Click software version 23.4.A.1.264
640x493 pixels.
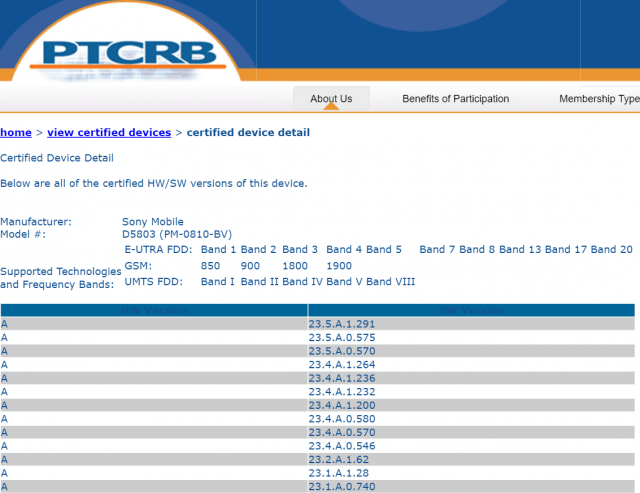pyautogui.click(x=342, y=365)
